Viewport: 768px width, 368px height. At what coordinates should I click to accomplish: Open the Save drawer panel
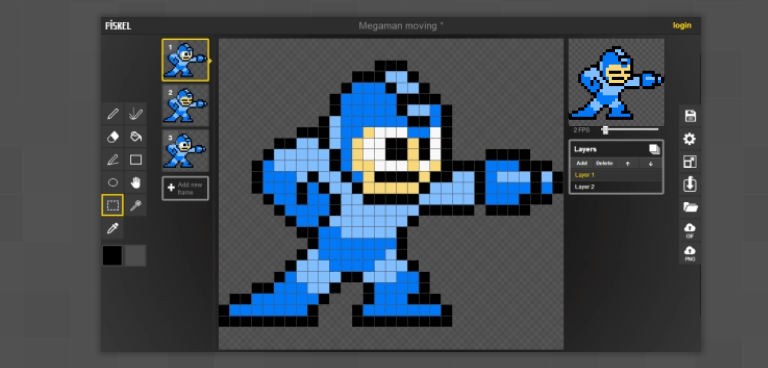pos(690,116)
